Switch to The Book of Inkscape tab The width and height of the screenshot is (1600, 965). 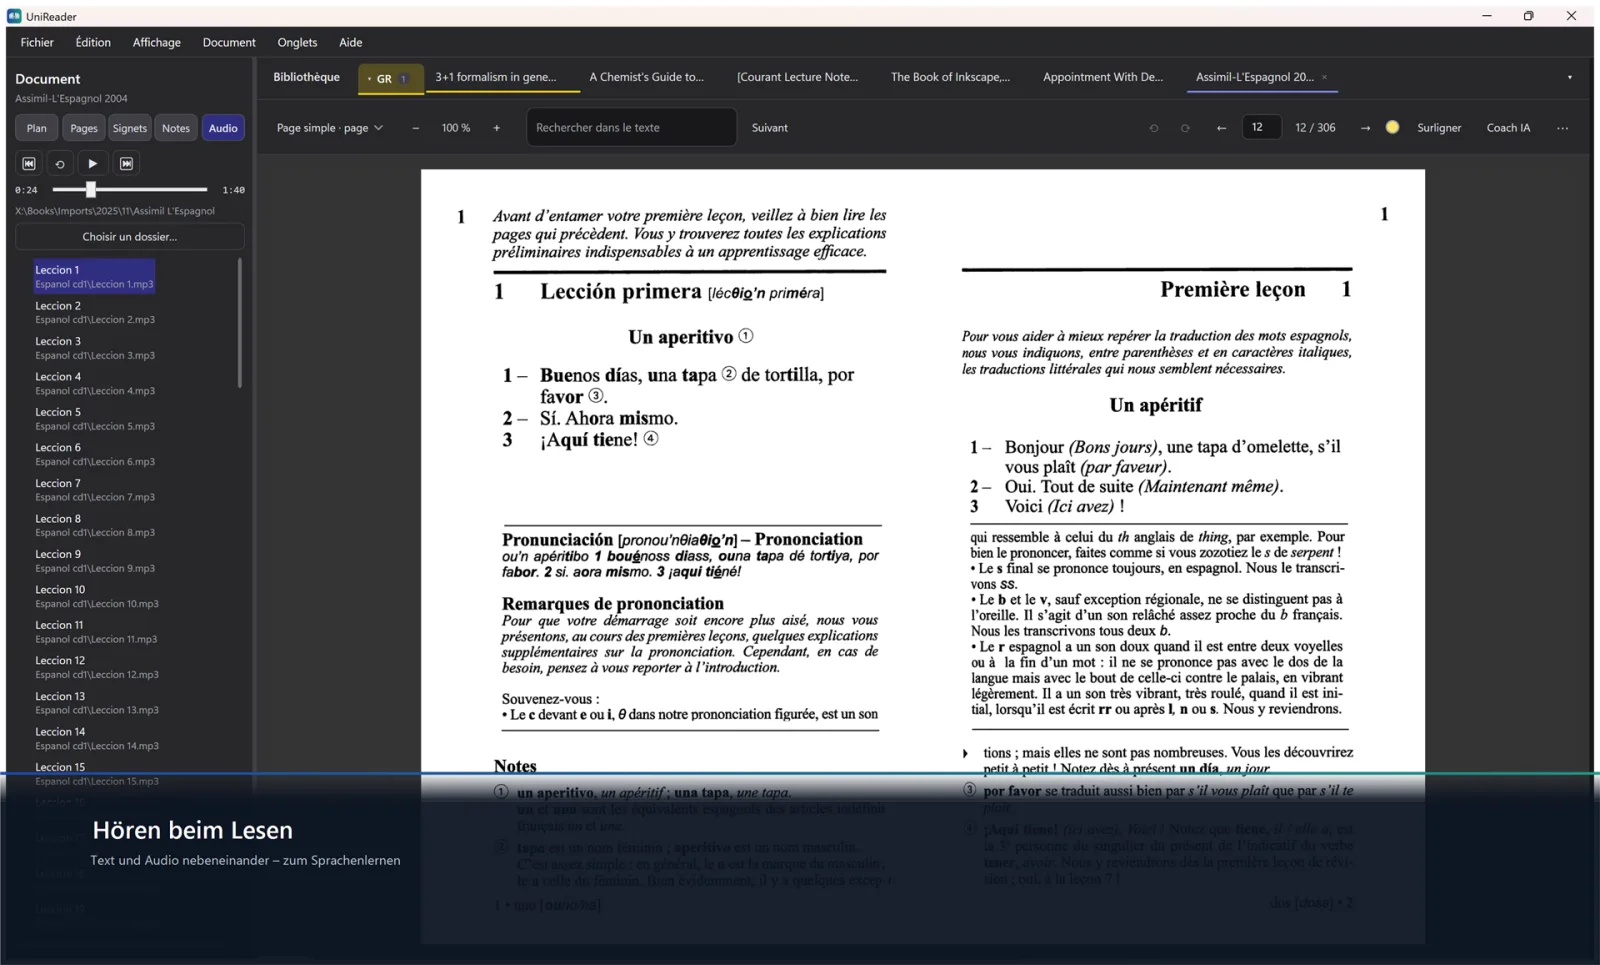click(x=950, y=77)
